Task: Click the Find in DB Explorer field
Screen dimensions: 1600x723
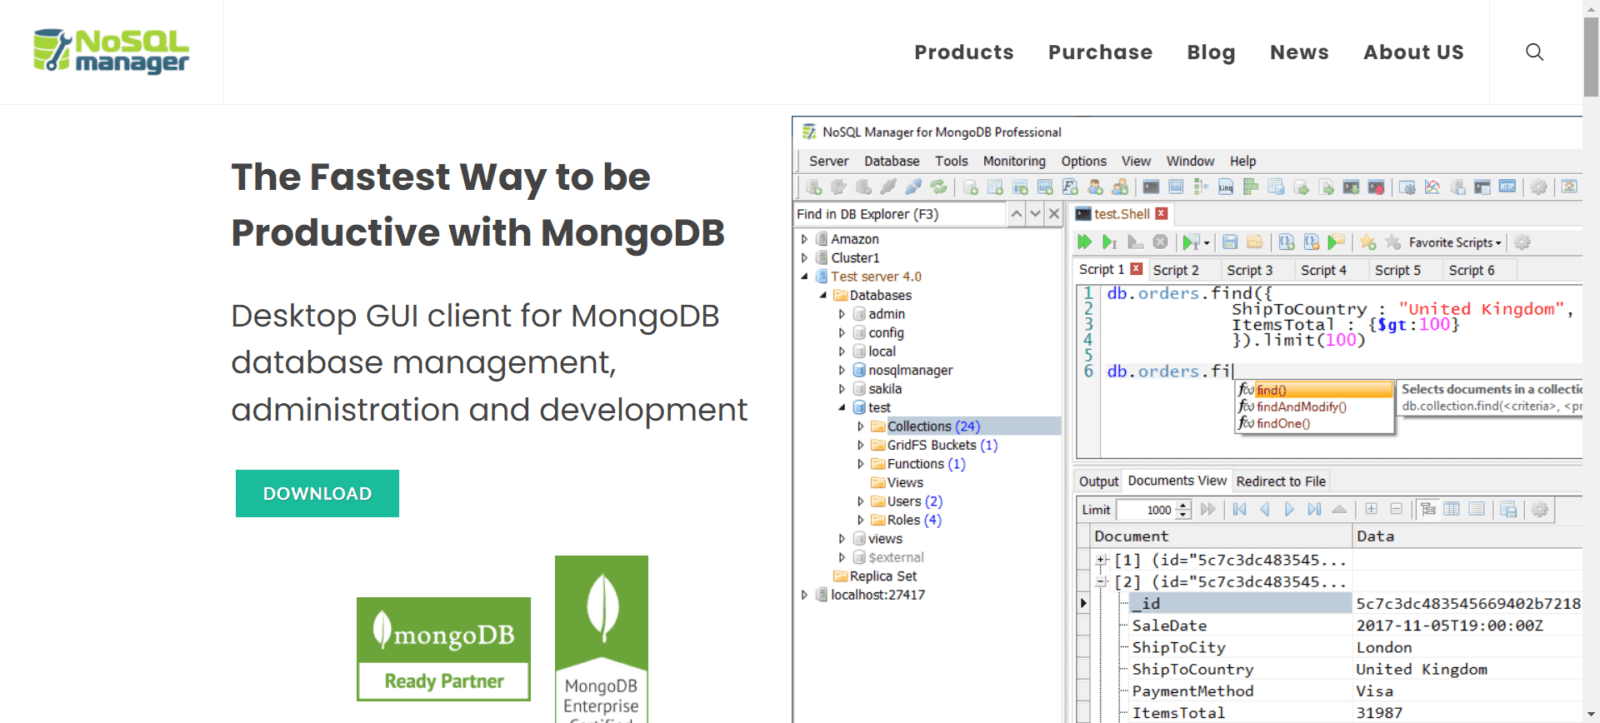Action: pos(899,214)
